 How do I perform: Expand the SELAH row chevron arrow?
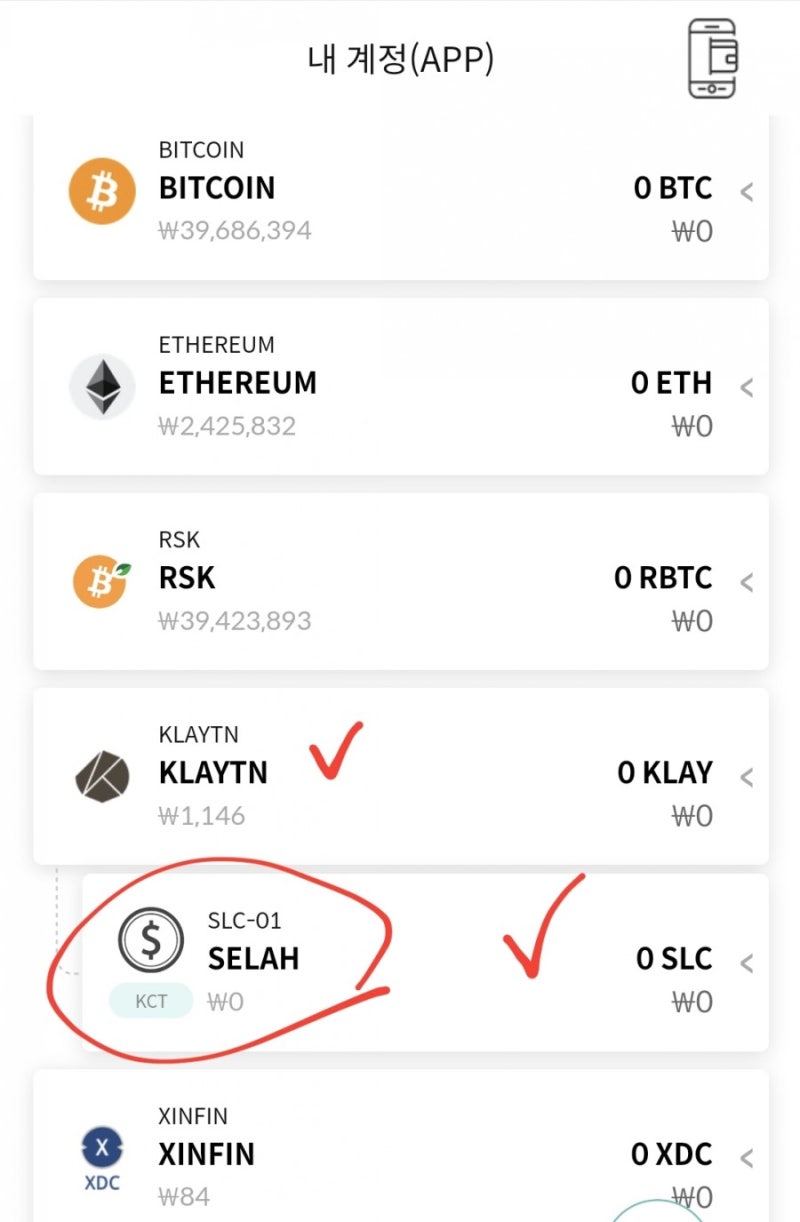point(746,963)
